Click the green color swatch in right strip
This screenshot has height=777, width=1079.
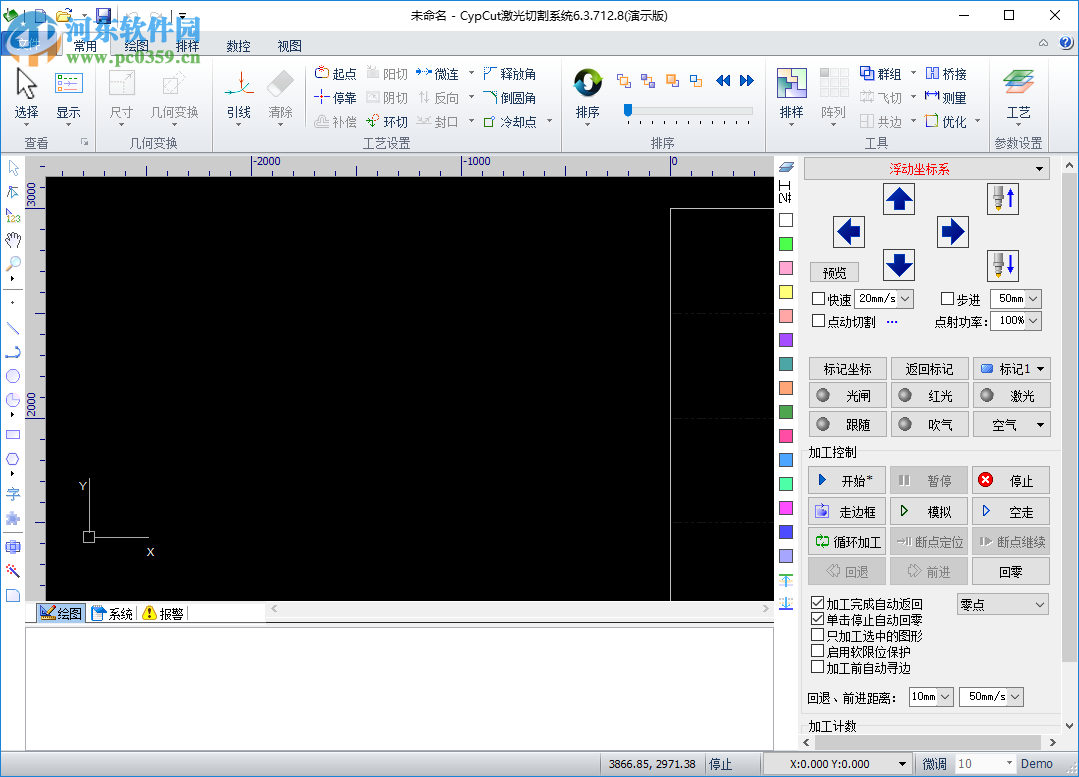coord(784,244)
